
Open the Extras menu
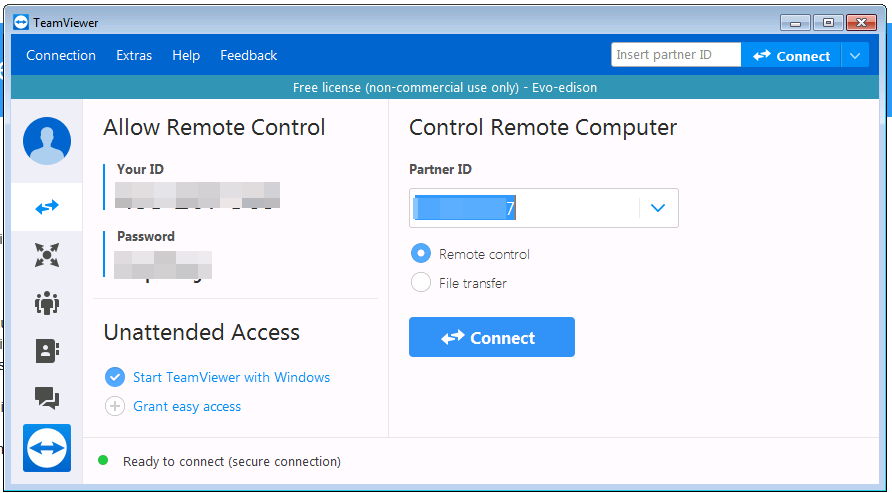(x=134, y=55)
